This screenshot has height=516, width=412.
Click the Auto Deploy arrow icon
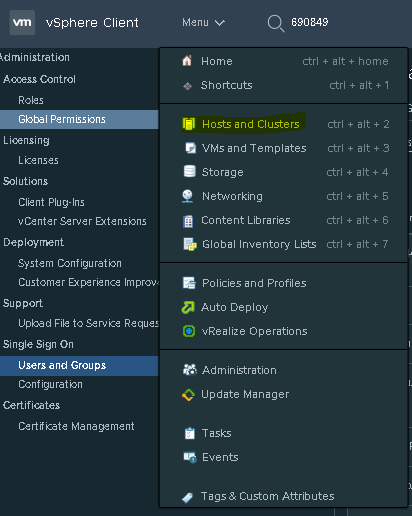tap(188, 307)
